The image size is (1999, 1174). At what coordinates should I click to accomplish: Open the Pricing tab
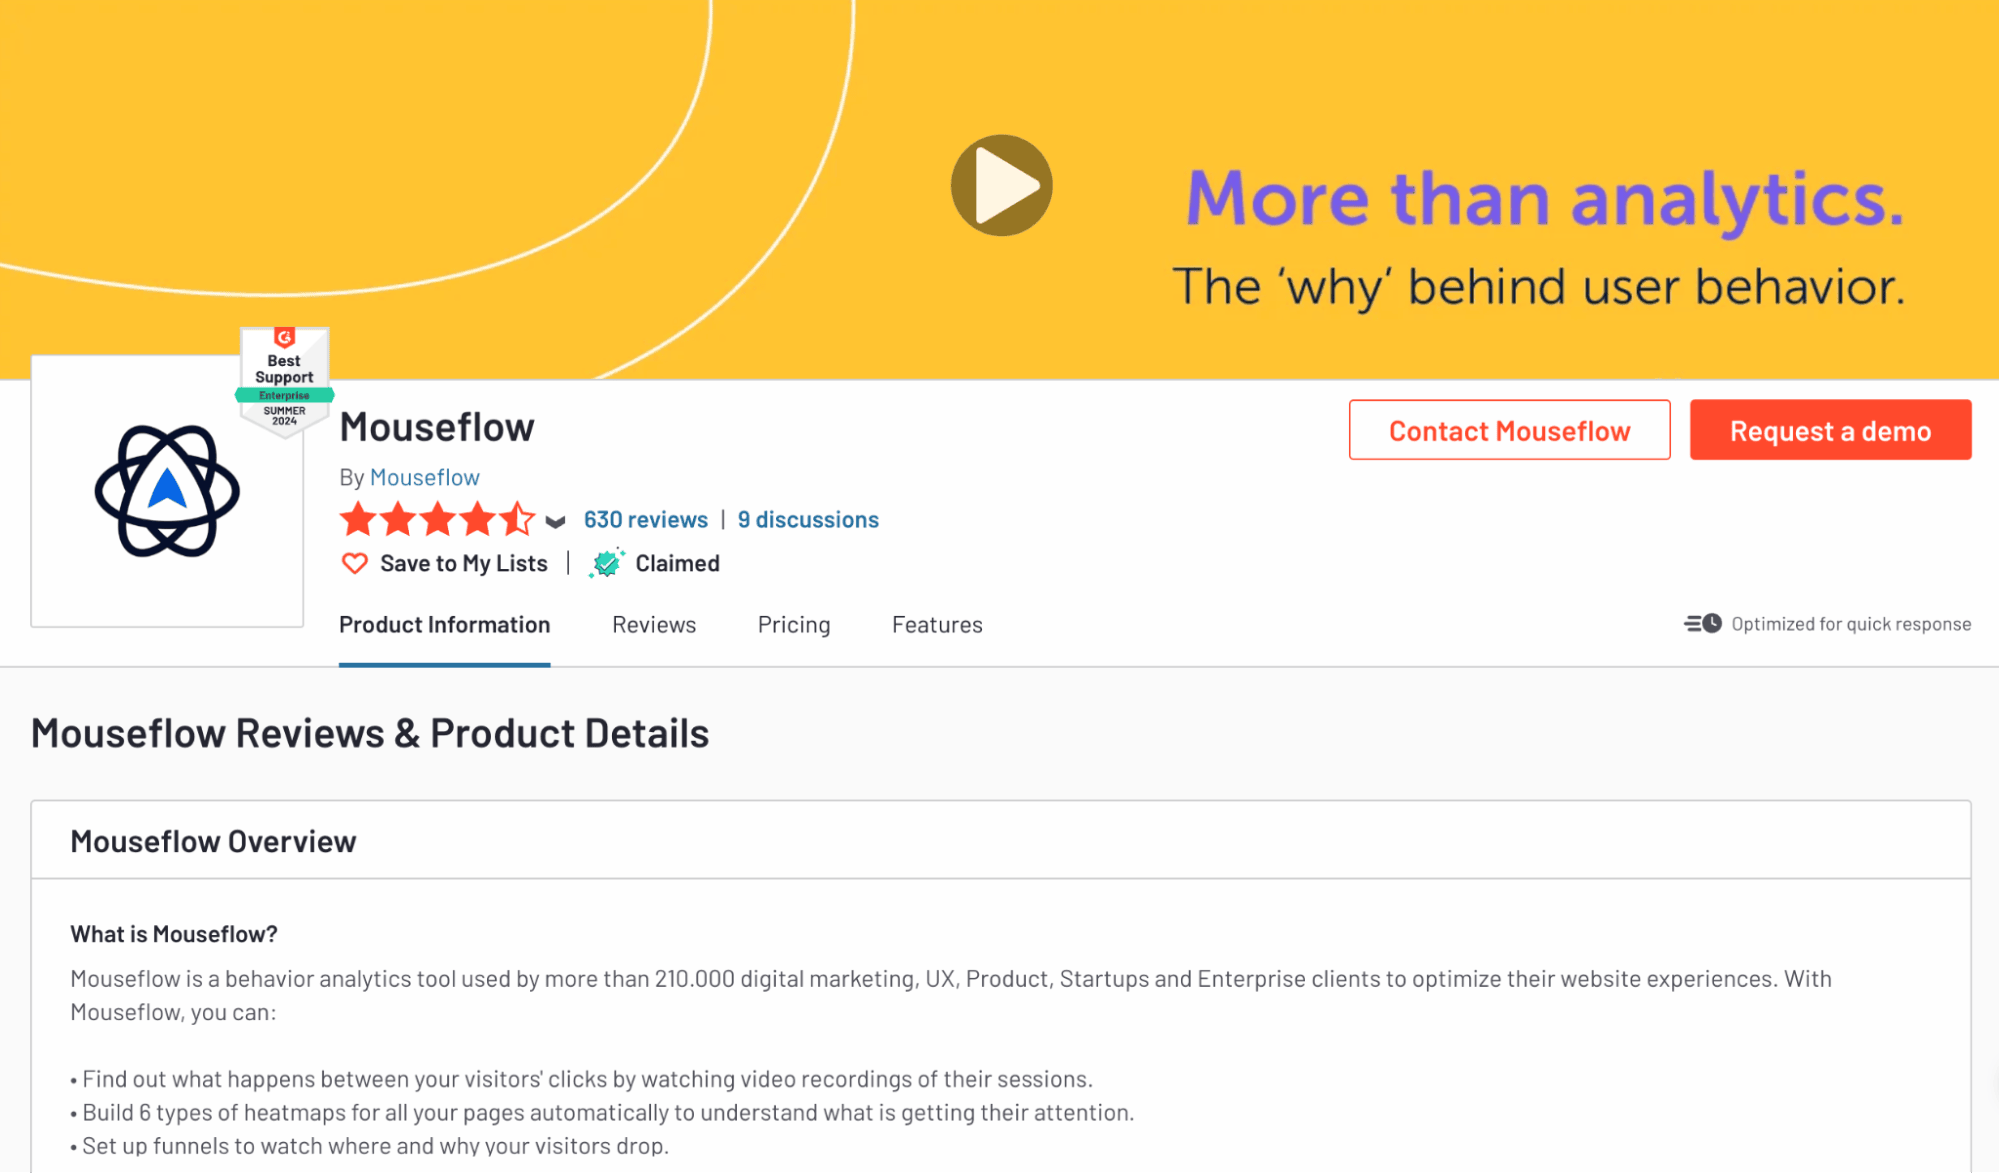pyautogui.click(x=793, y=624)
